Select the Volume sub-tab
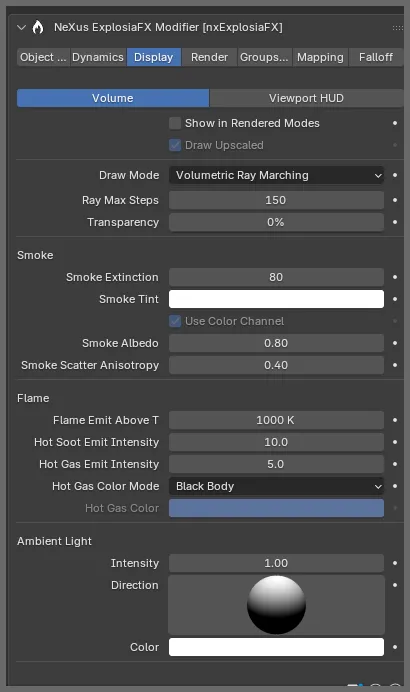Viewport: 410px width, 692px height. 113,98
